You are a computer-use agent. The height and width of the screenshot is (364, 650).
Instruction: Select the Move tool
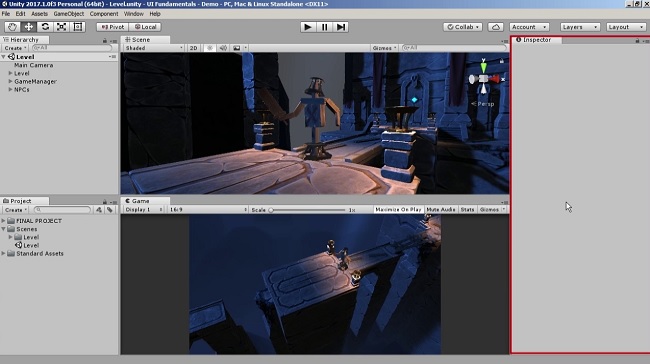29,27
